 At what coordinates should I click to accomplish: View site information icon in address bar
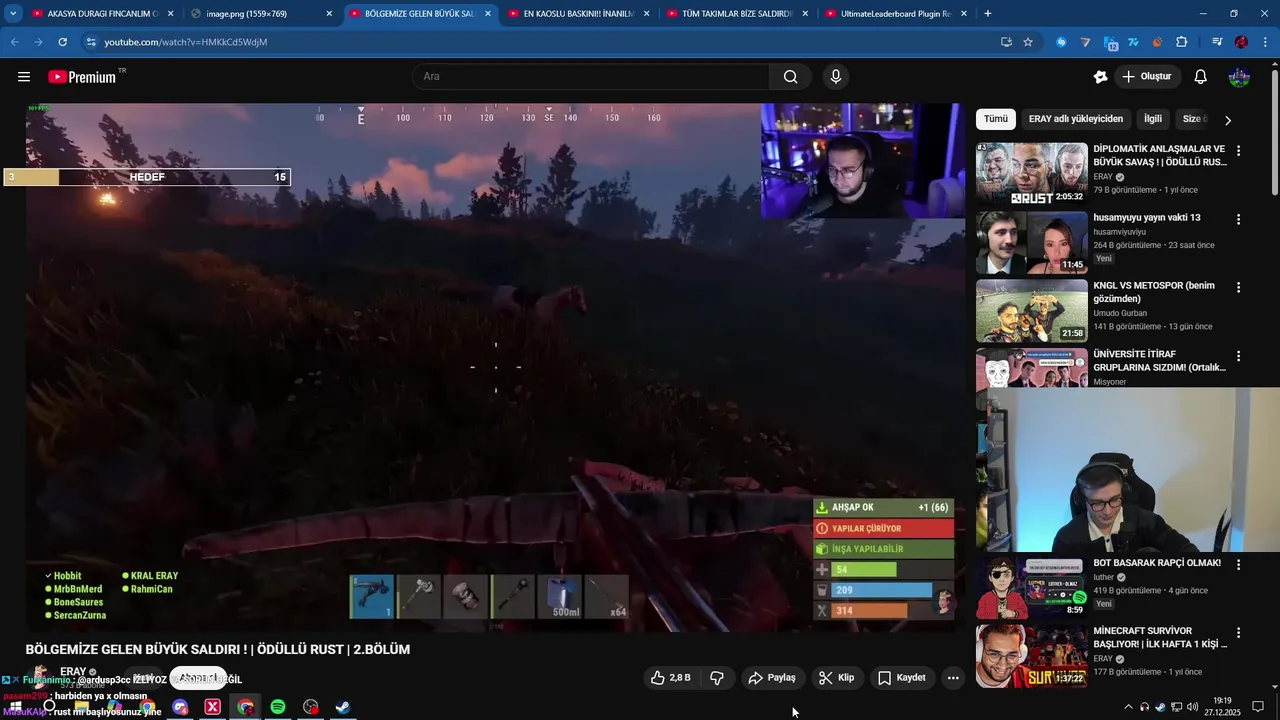(x=91, y=42)
